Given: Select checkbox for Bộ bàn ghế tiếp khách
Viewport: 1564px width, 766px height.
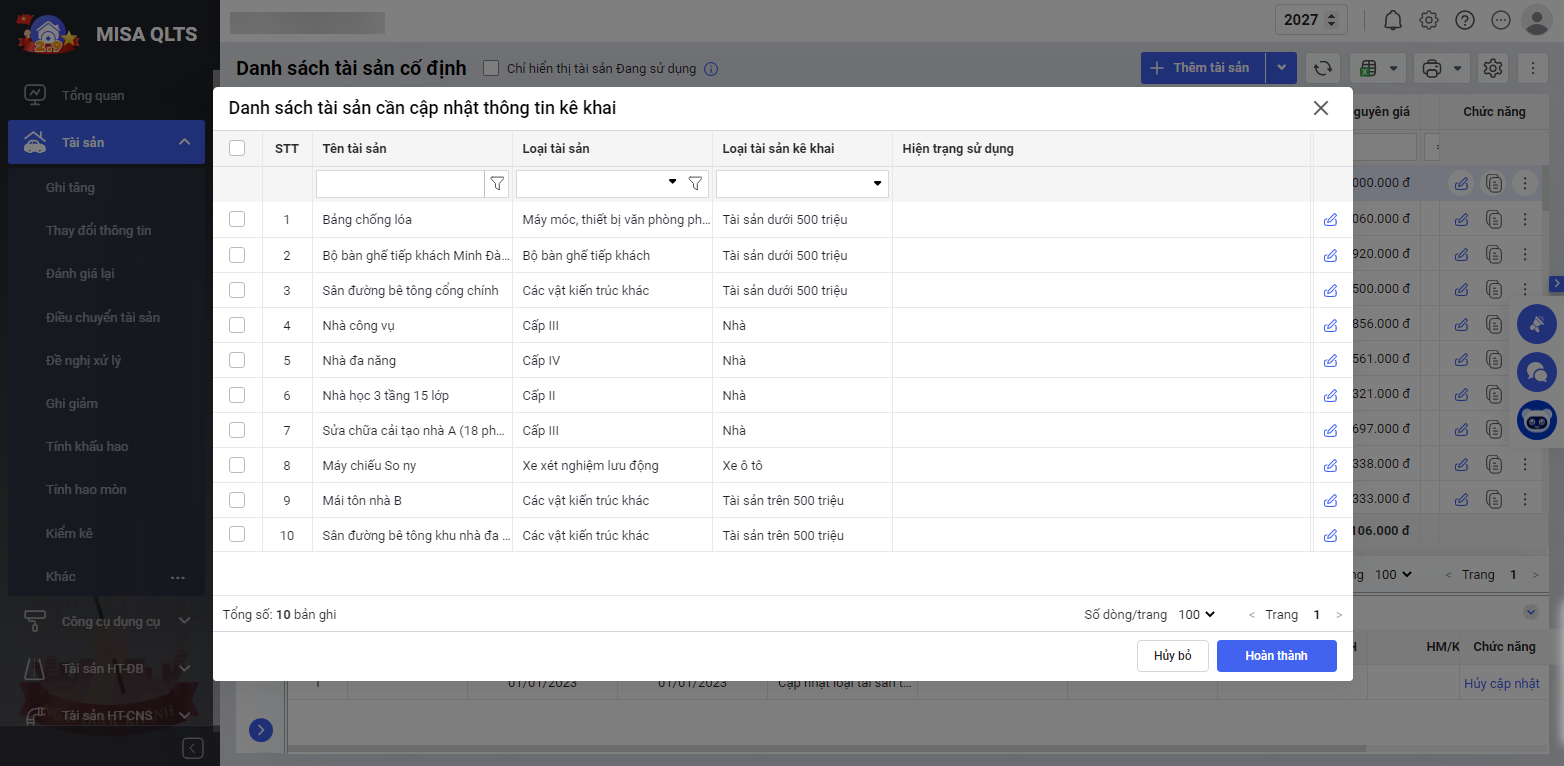Looking at the screenshot, I should pos(237,255).
